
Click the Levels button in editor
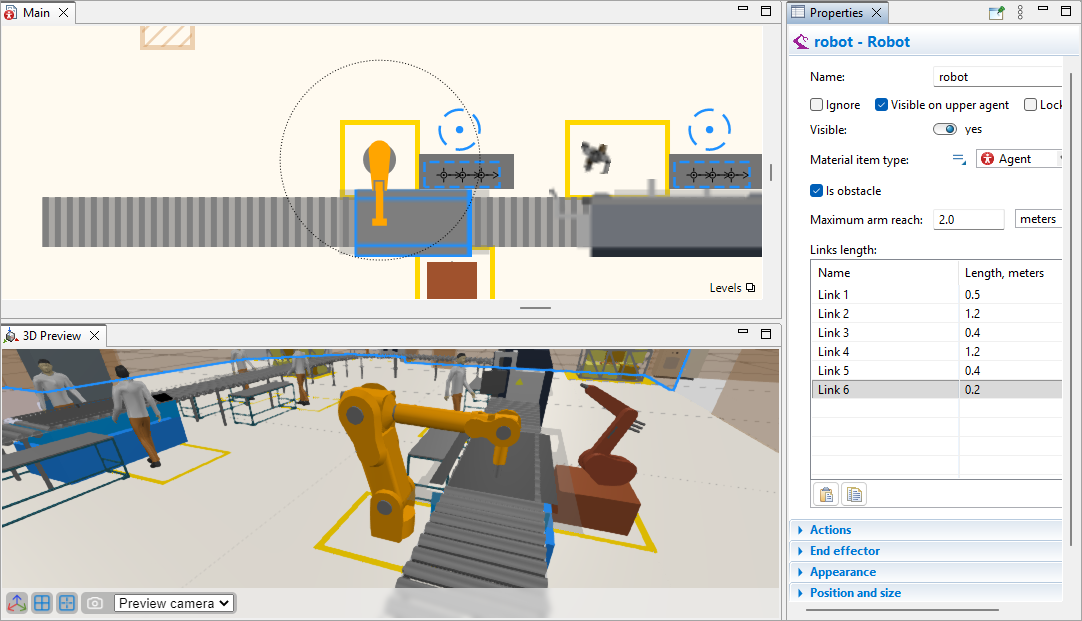[732, 288]
